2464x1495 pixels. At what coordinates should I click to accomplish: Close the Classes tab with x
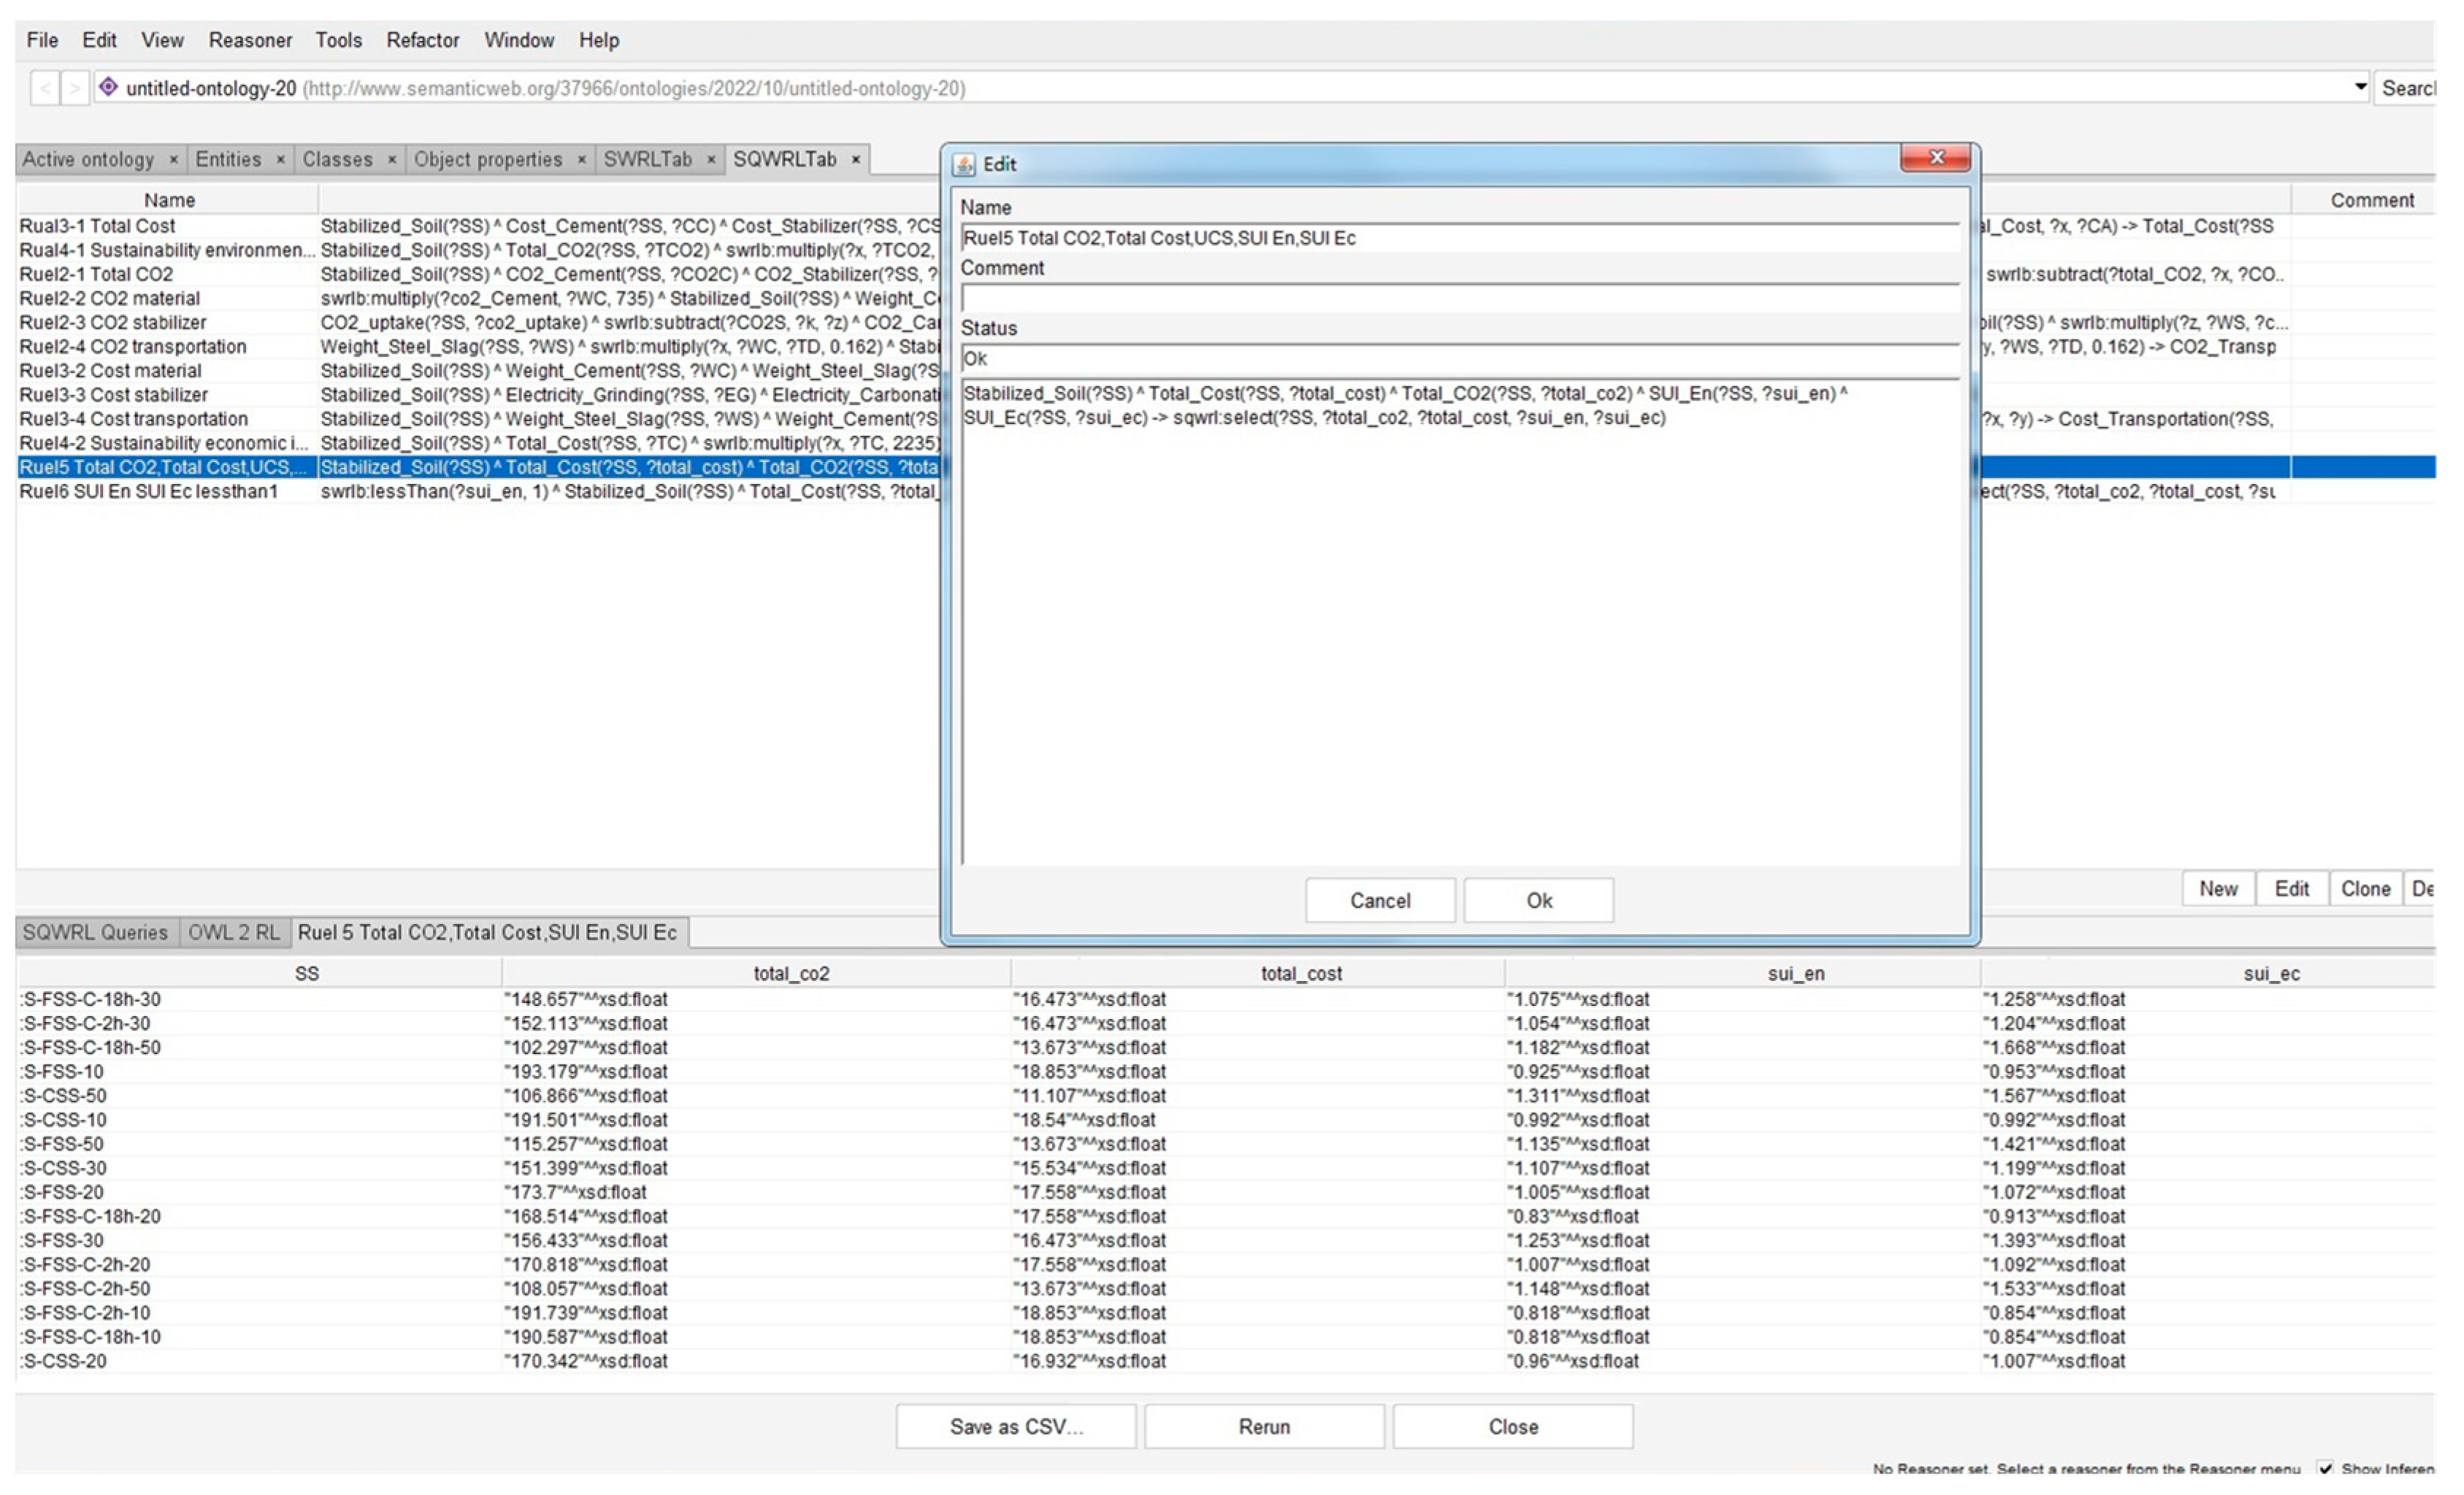pyautogui.click(x=391, y=160)
